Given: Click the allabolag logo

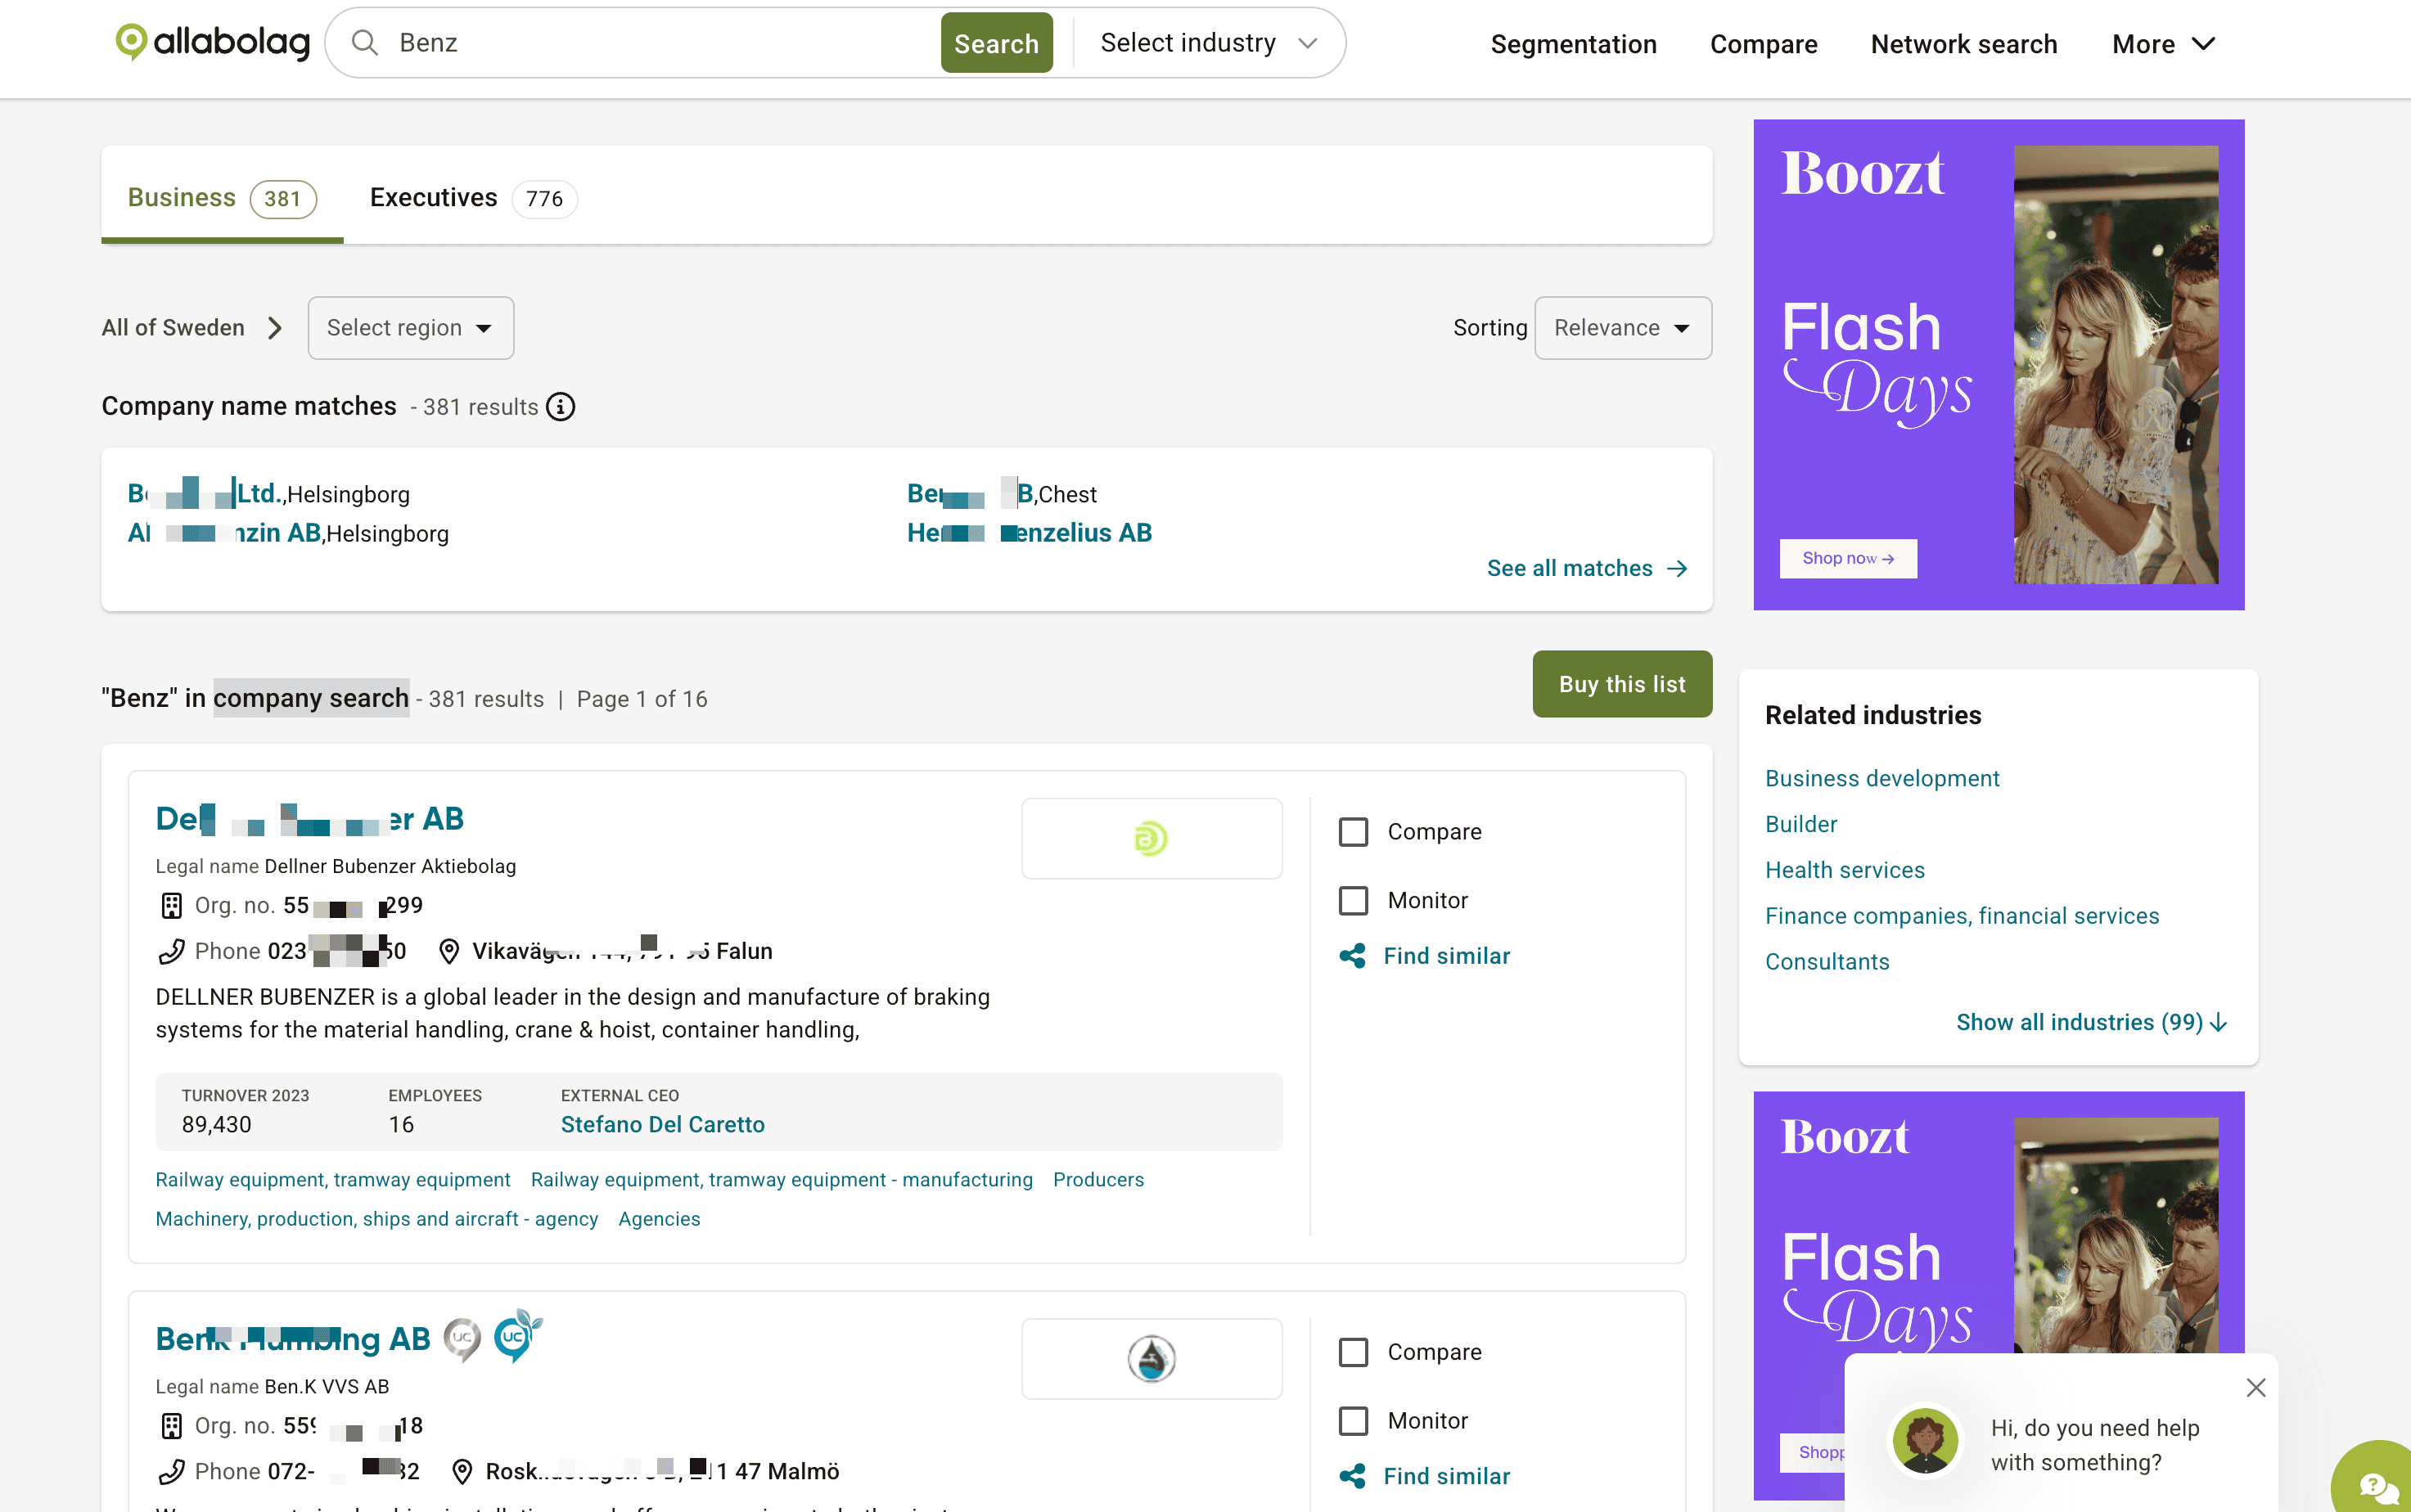Looking at the screenshot, I should coord(213,42).
